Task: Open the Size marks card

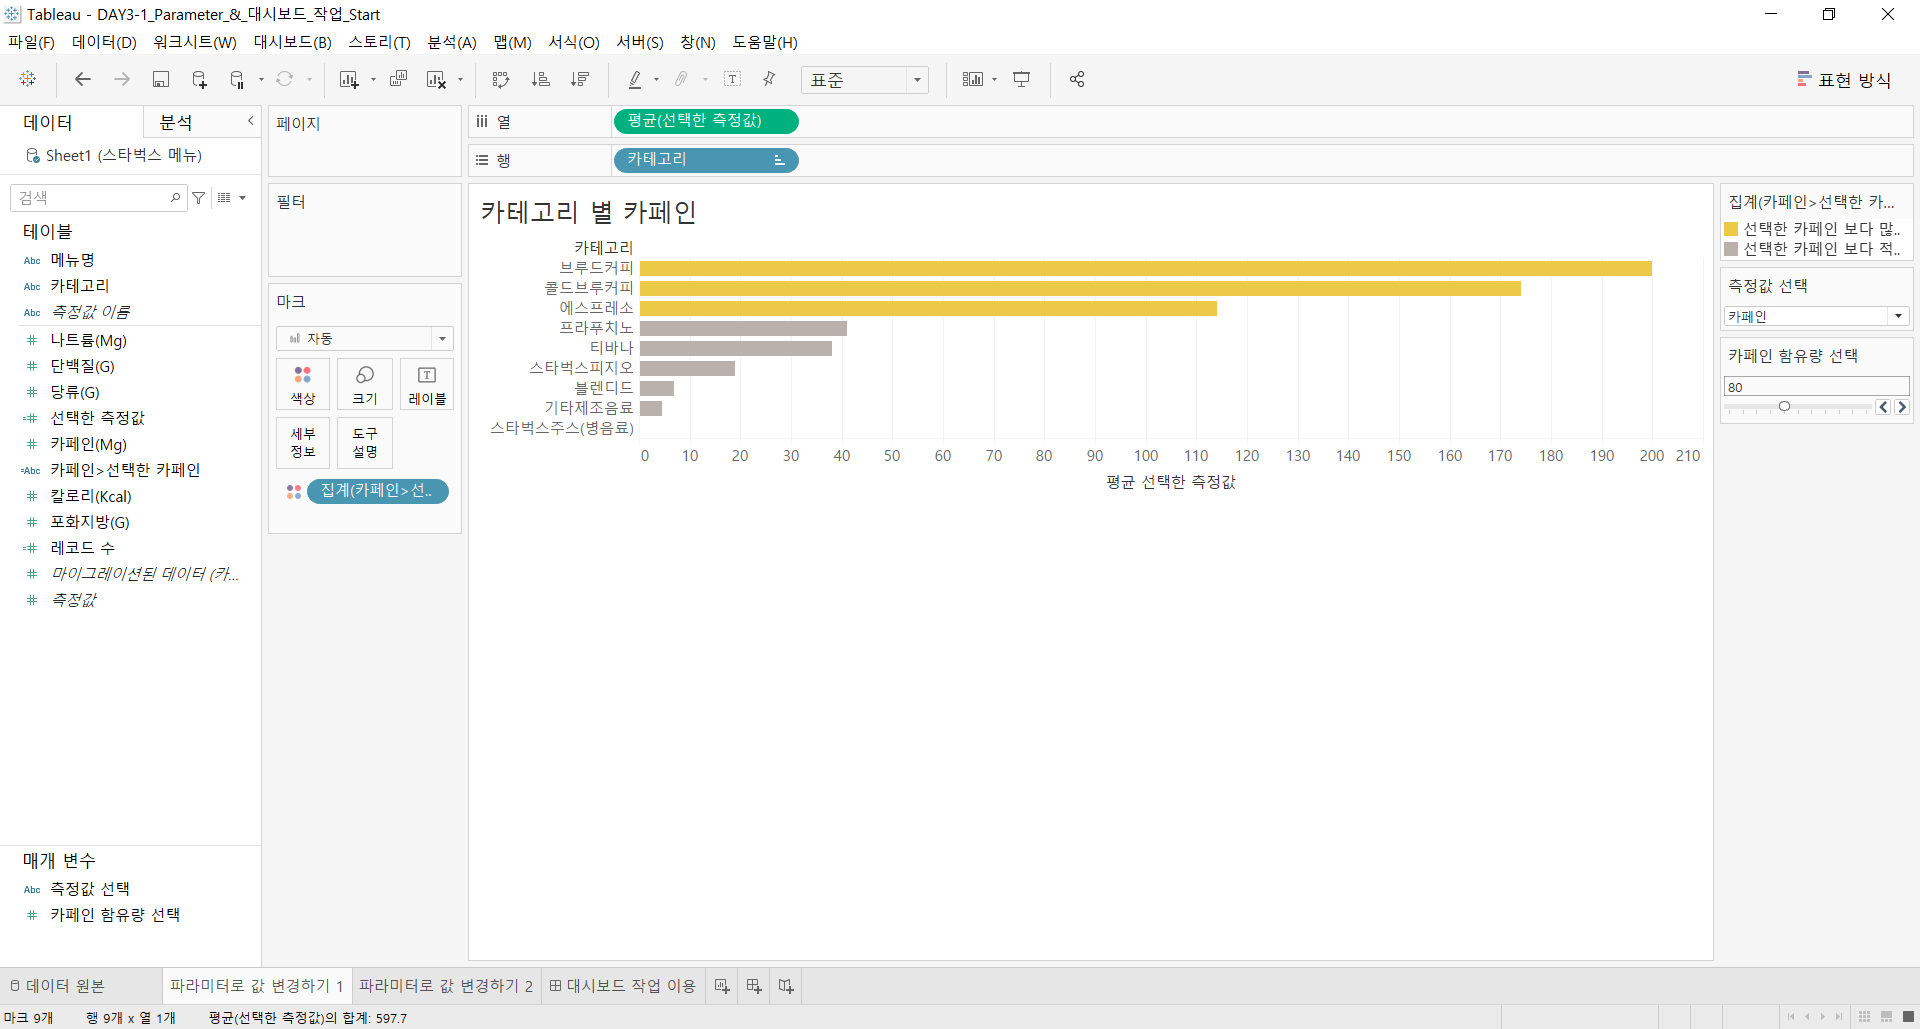Action: click(365, 385)
